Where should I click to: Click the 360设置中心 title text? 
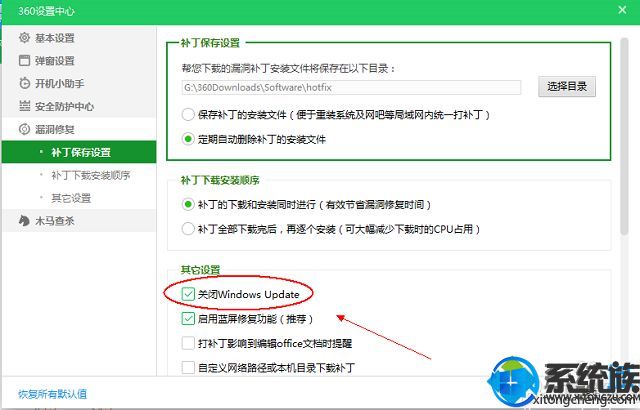tap(46, 11)
